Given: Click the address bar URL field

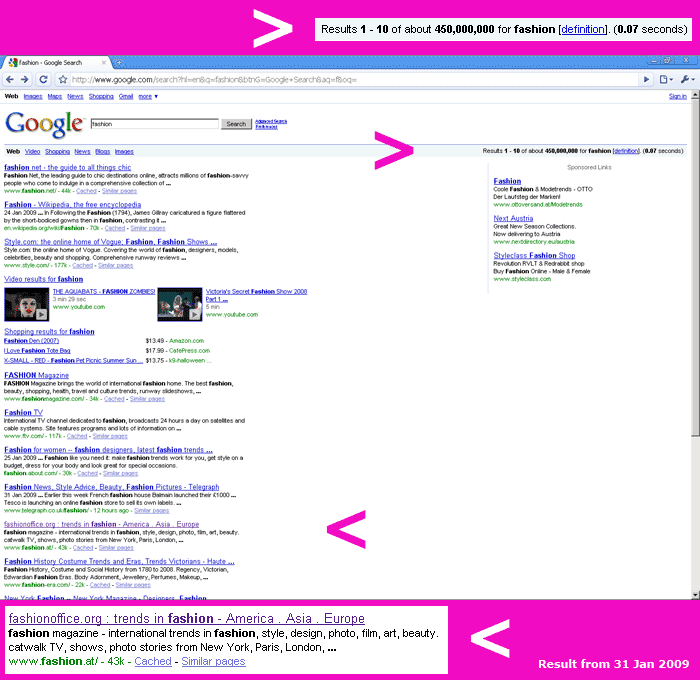Looking at the screenshot, I should (353, 79).
